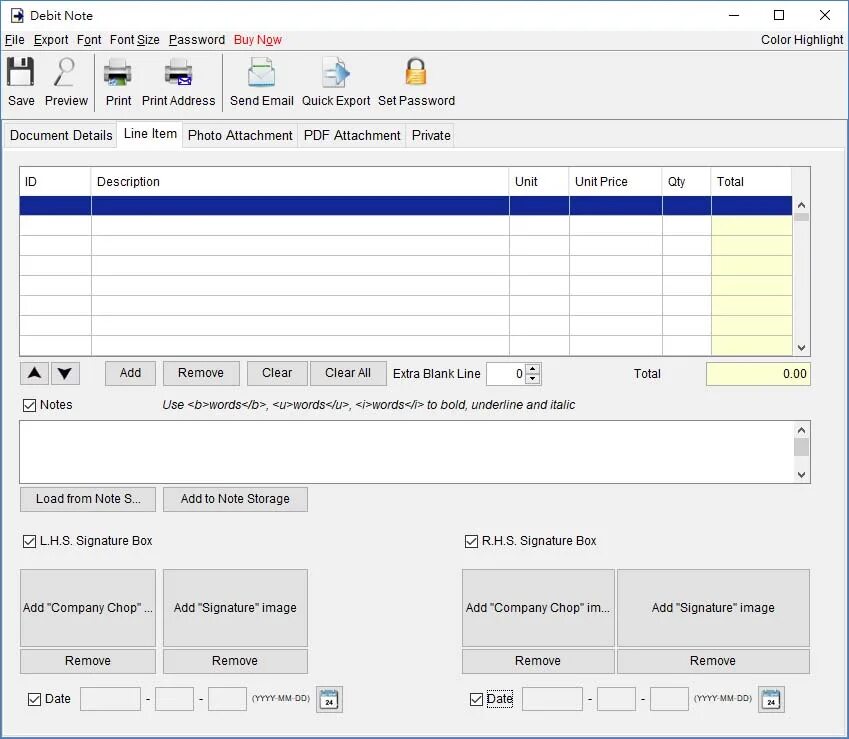Click the R.H.S. date day field
849x739 pixels.
[669, 699]
